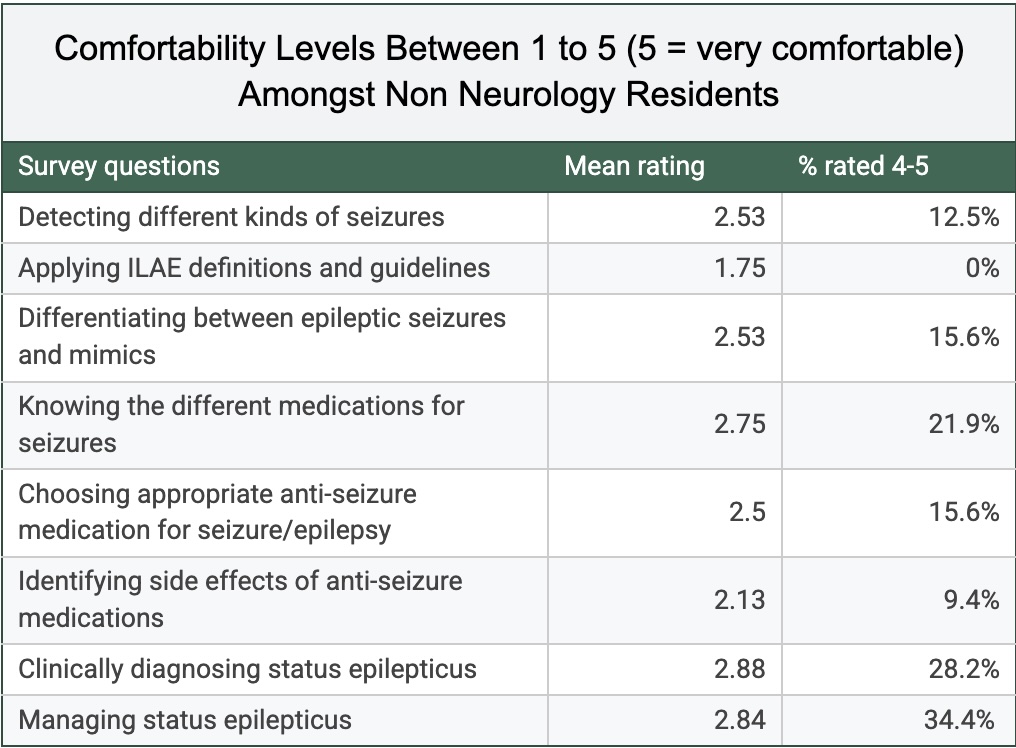Viewport: 1016px width, 748px height.
Task: Click the Applying ILAE definitions and guidelines cell
Action: point(254,268)
